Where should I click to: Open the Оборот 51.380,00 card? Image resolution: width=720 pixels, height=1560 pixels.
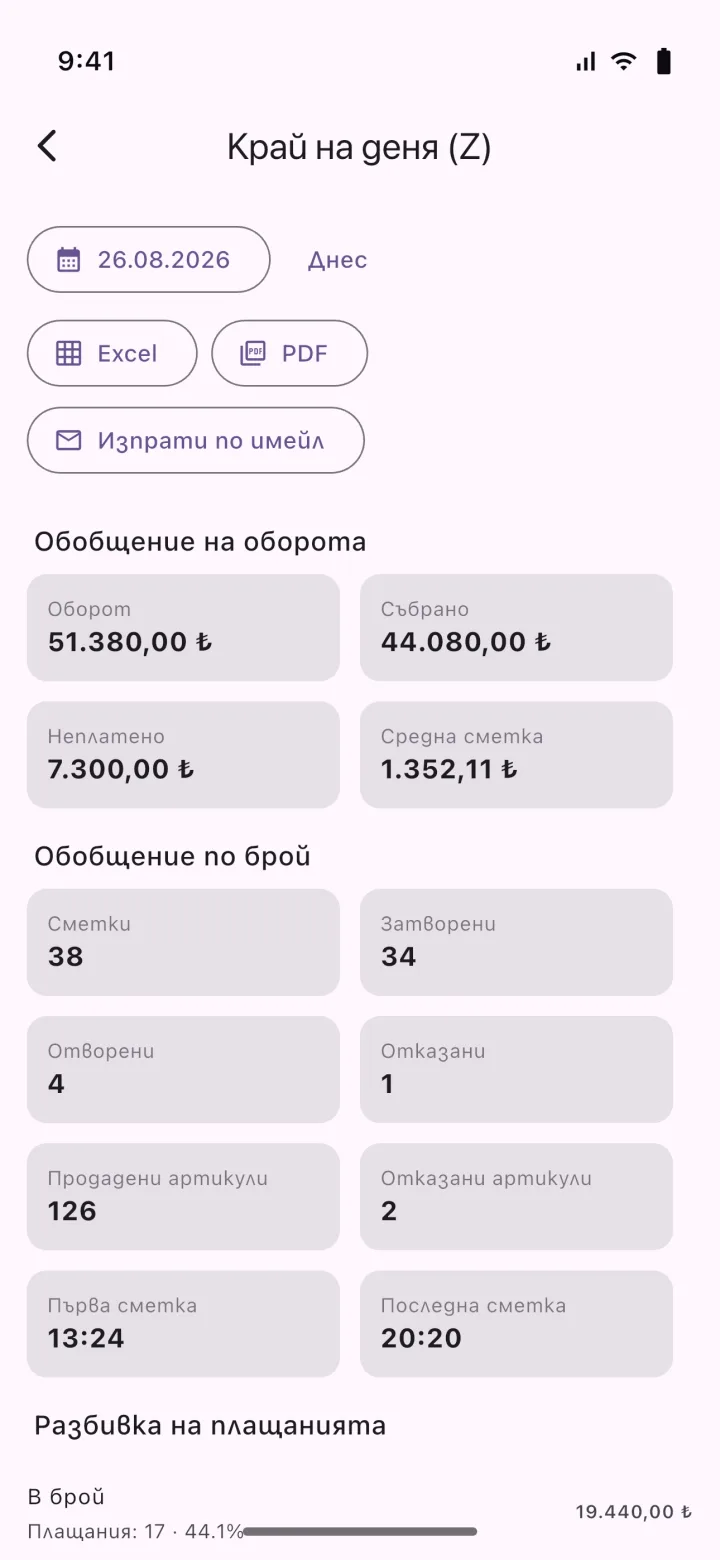click(x=183, y=628)
